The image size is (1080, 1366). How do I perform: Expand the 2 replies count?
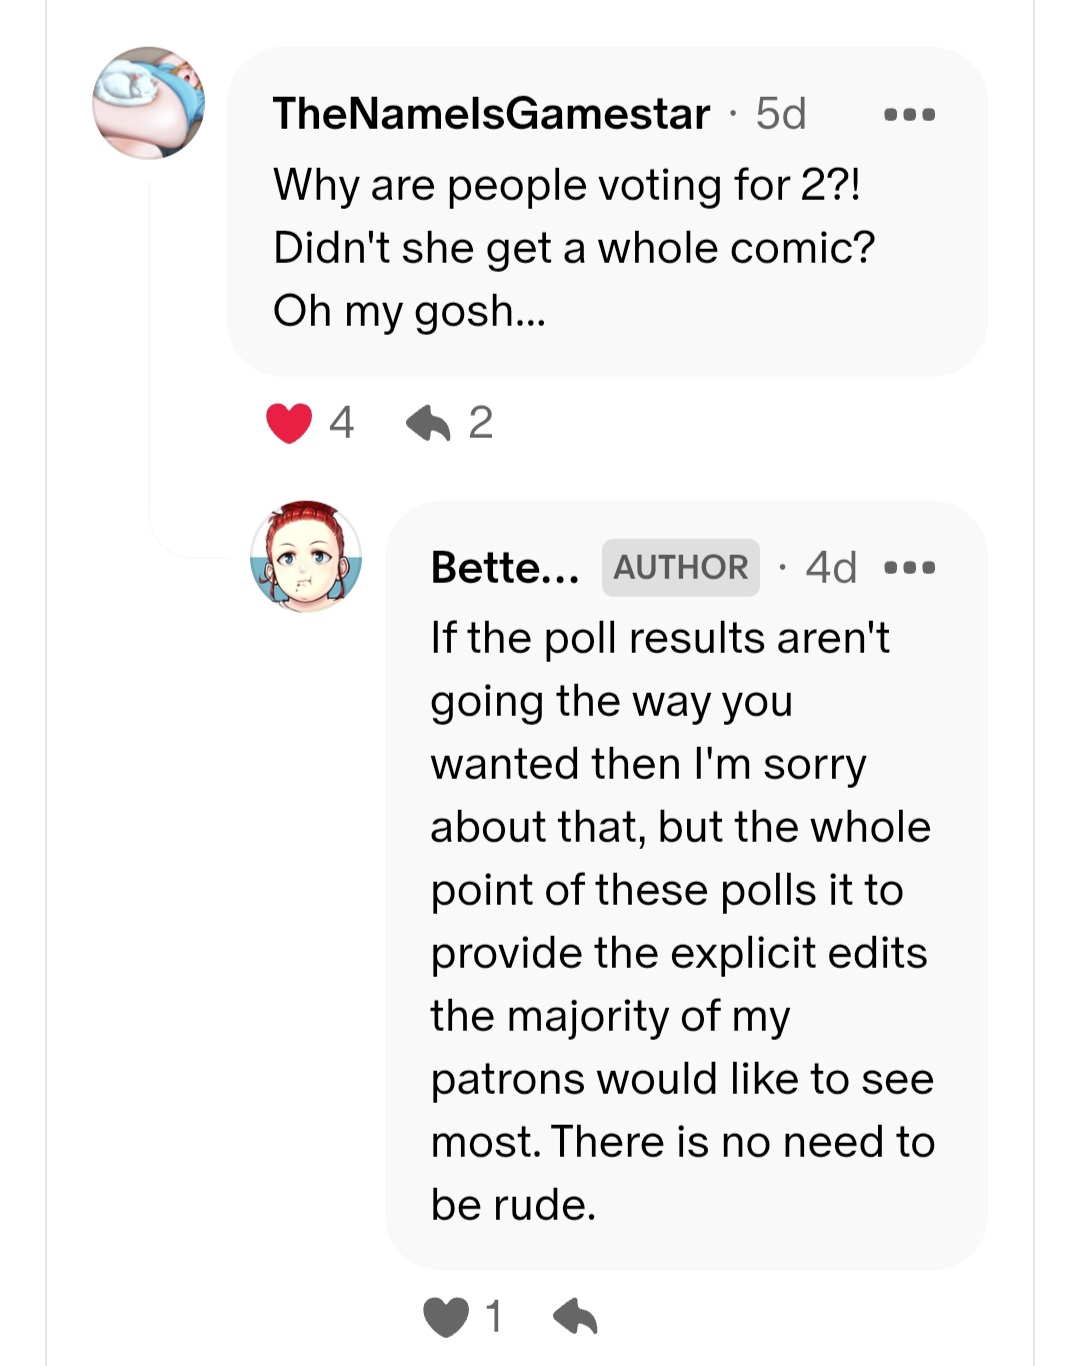pos(481,423)
